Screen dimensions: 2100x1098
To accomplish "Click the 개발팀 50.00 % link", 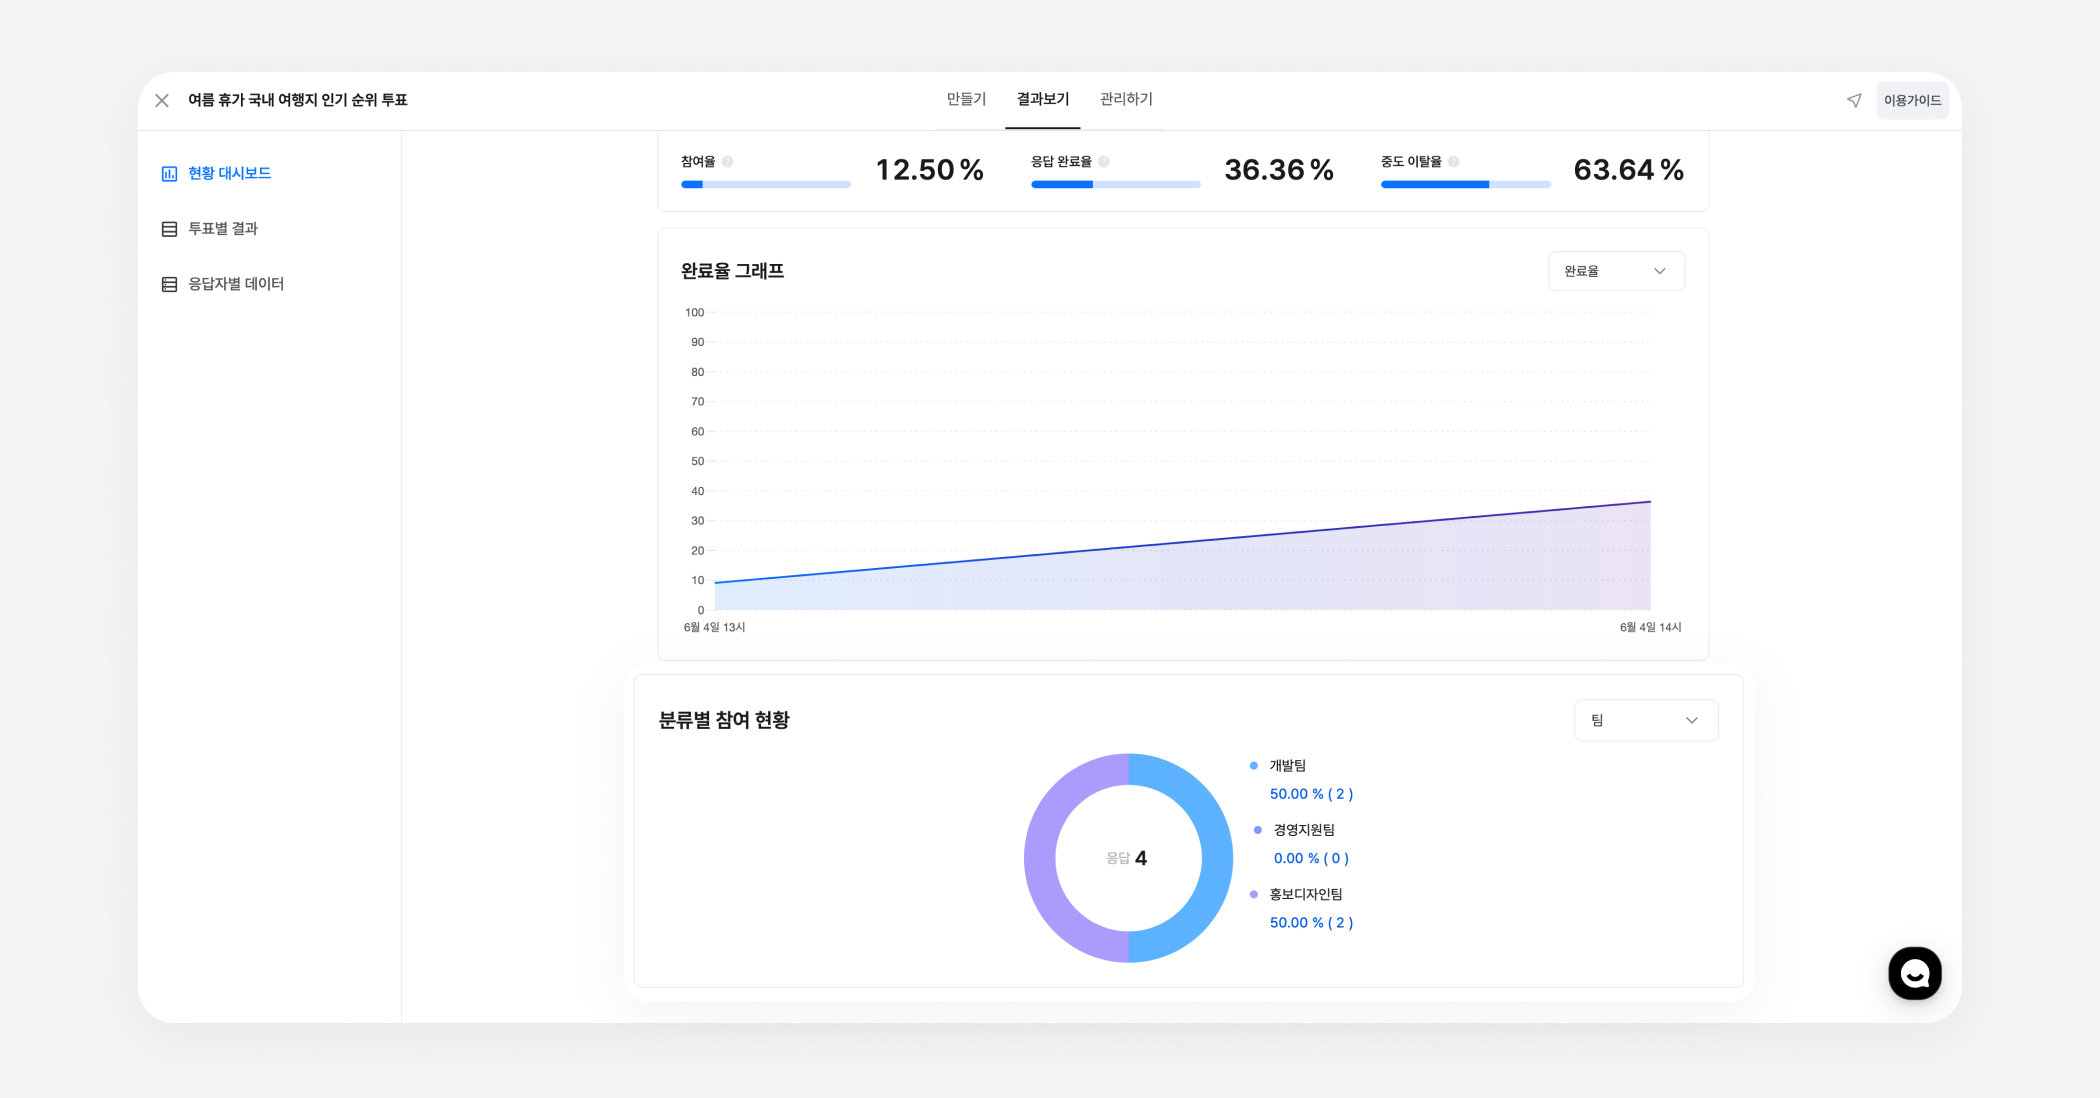I will click(1311, 794).
